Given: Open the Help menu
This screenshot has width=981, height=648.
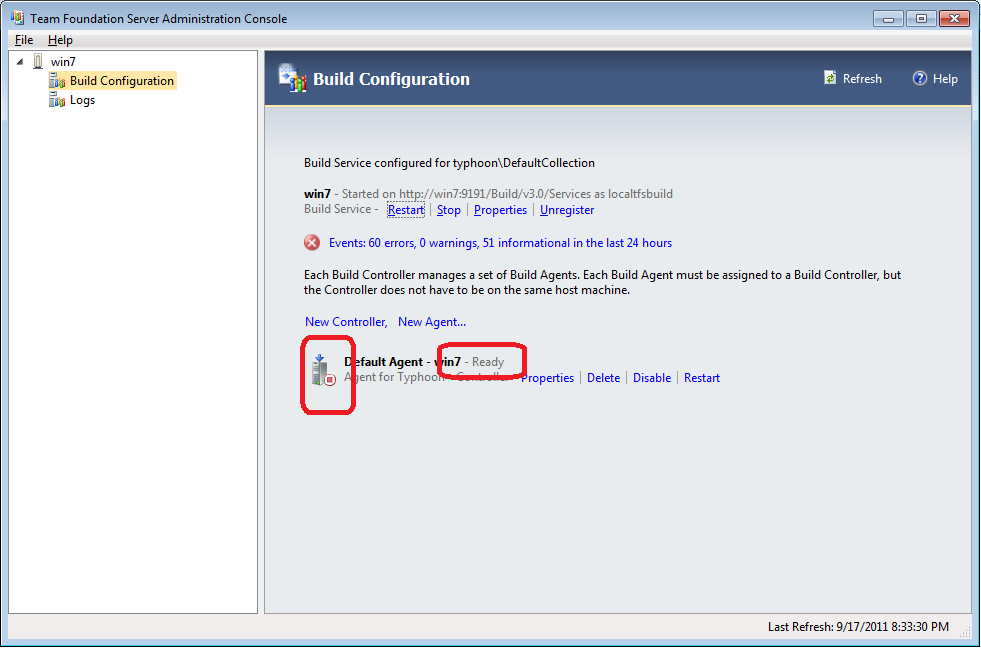Looking at the screenshot, I should pos(60,40).
